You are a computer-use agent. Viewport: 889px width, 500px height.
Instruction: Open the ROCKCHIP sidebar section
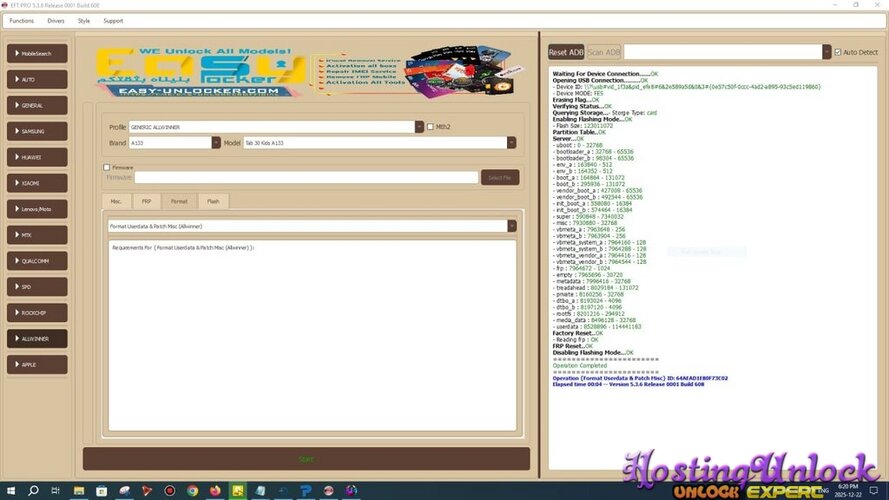(37, 312)
